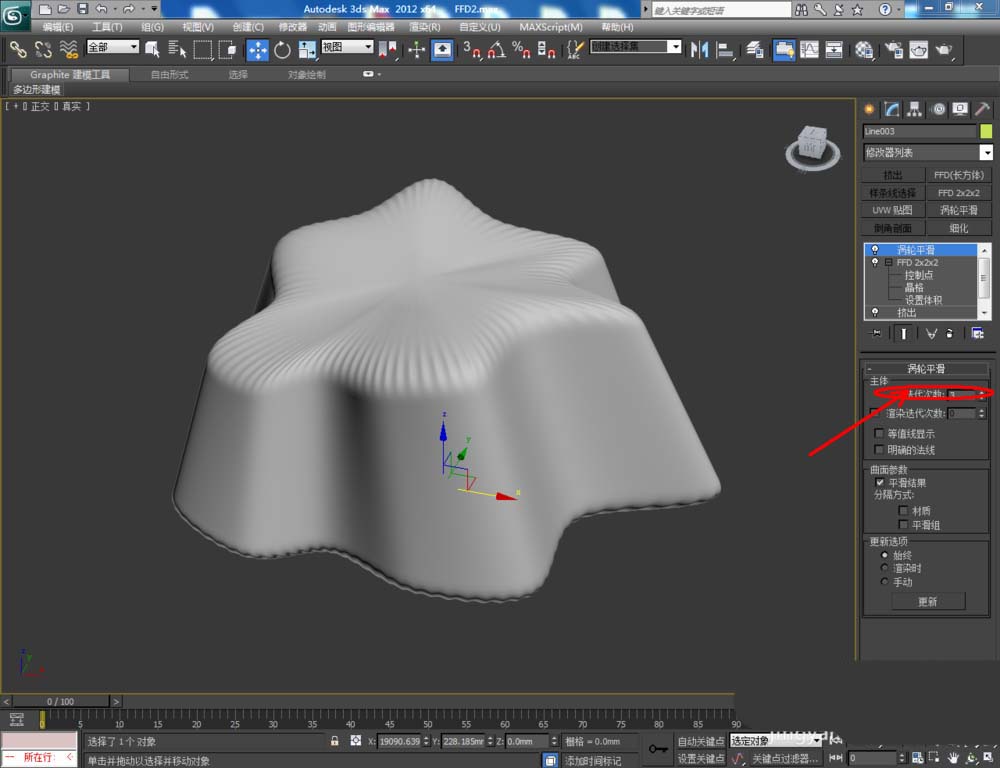Select the 手动 update radio button
Image resolution: width=1000 pixels, height=768 pixels.
click(884, 582)
